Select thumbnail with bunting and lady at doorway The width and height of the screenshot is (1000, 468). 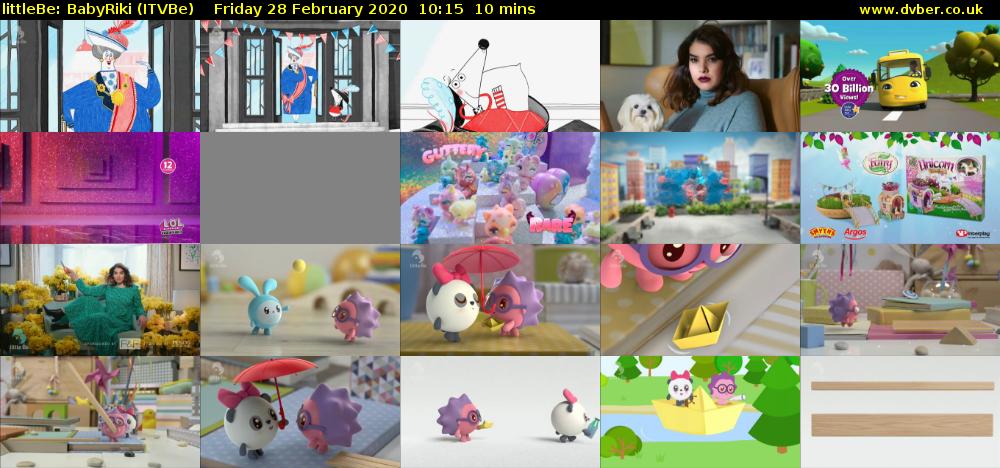tap(300, 75)
